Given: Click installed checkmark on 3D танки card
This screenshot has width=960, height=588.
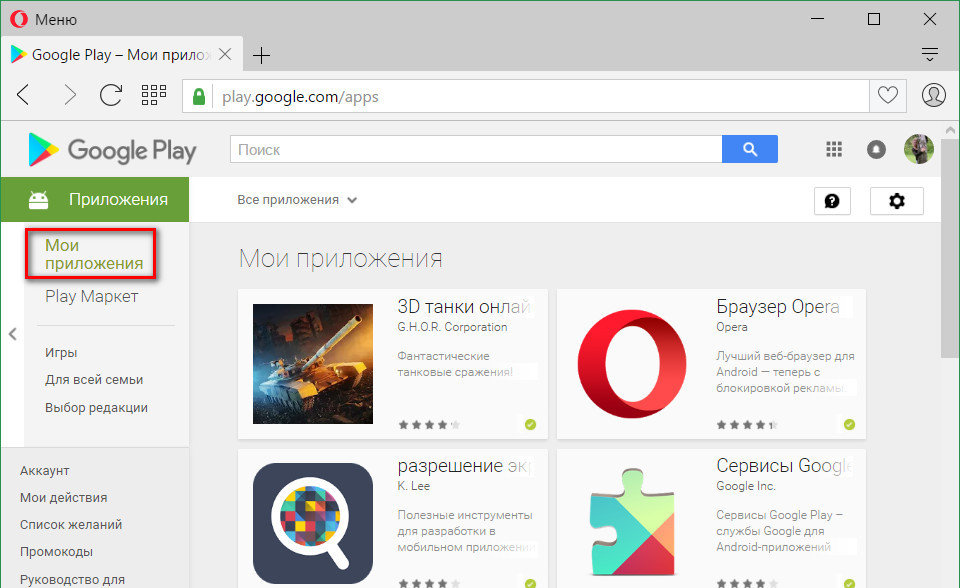Looking at the screenshot, I should (x=530, y=424).
